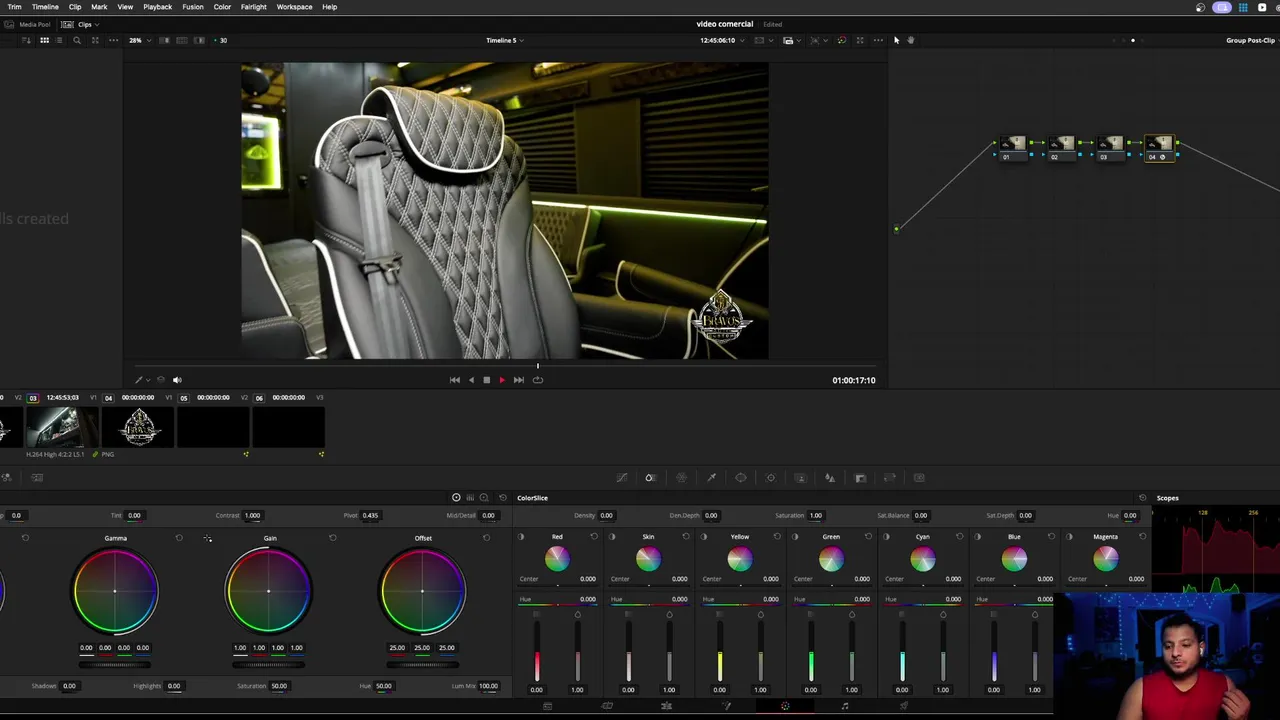Select the hand pan tool in node editor
Image resolution: width=1280 pixels, height=720 pixels.
[x=910, y=40]
